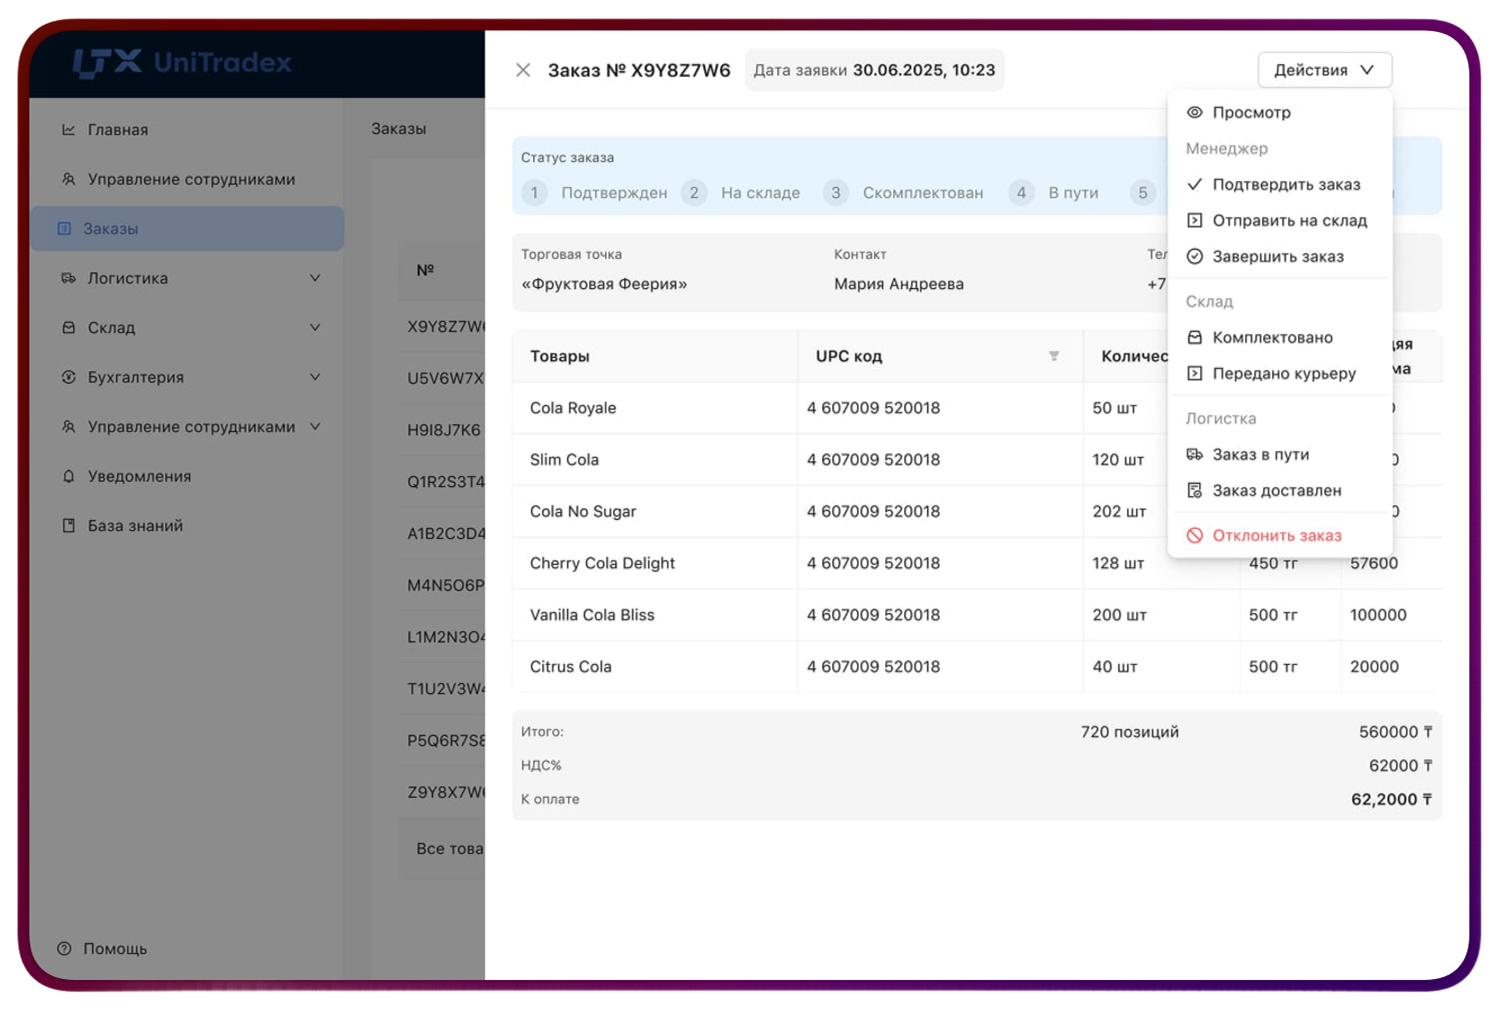Viewport: 1499px width, 1009px height.
Task: Open the Действия dropdown menu
Action: 1323,70
